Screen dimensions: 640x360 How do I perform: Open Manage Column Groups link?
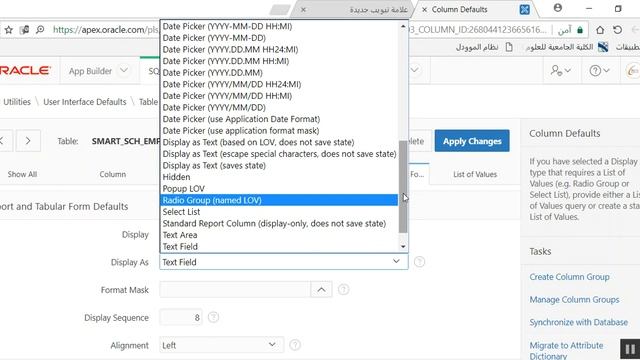(x=574, y=300)
